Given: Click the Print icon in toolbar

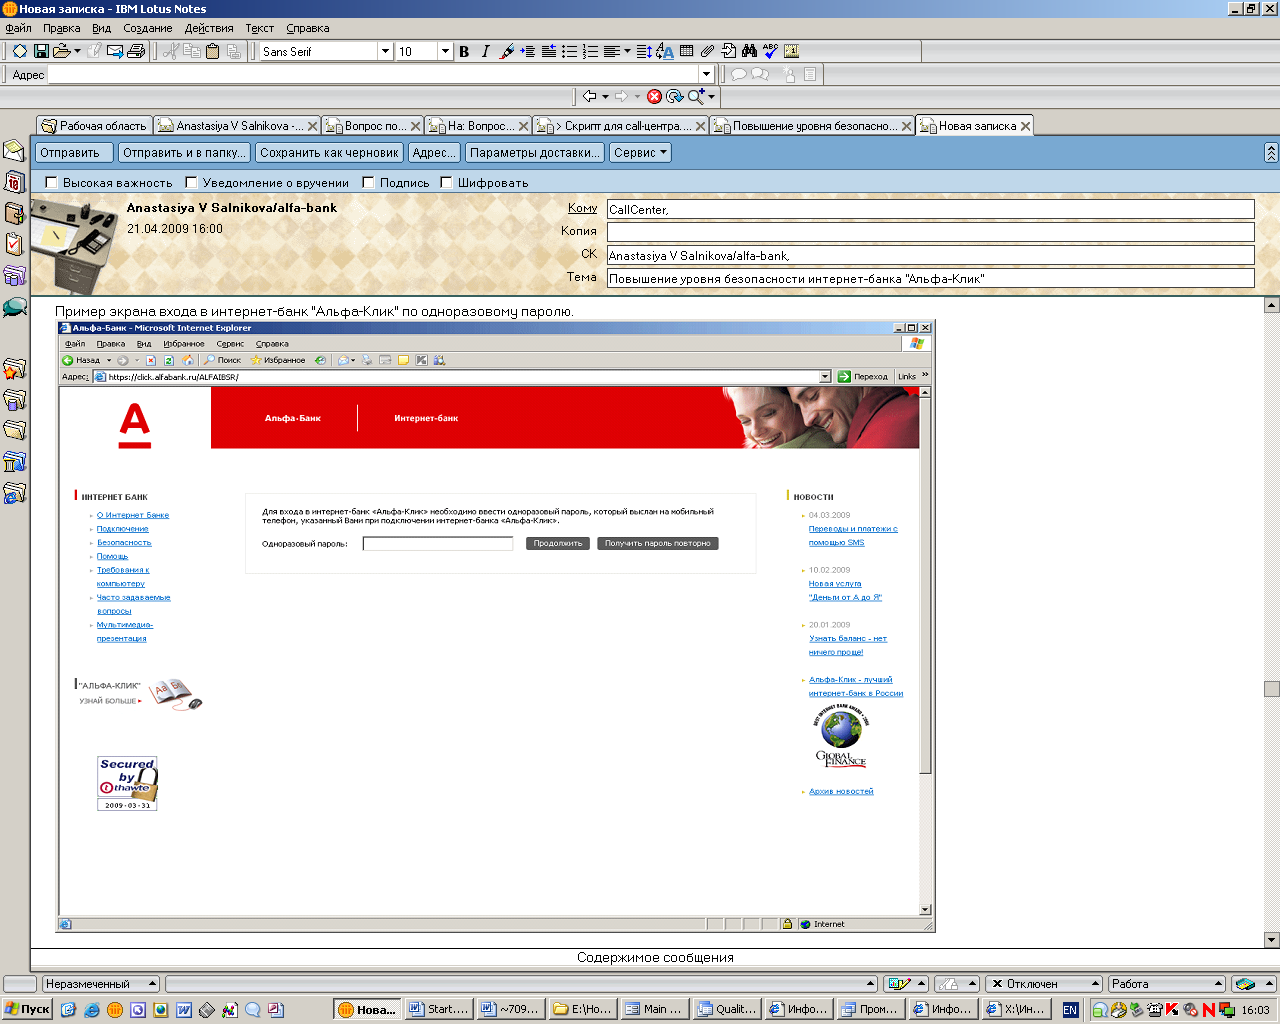Looking at the screenshot, I should pyautogui.click(x=137, y=51).
